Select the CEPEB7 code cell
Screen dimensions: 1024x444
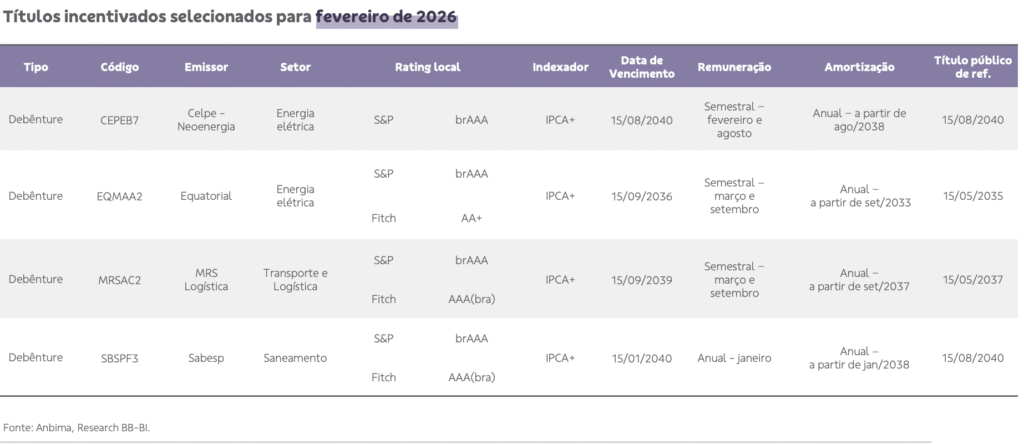[x=120, y=120]
